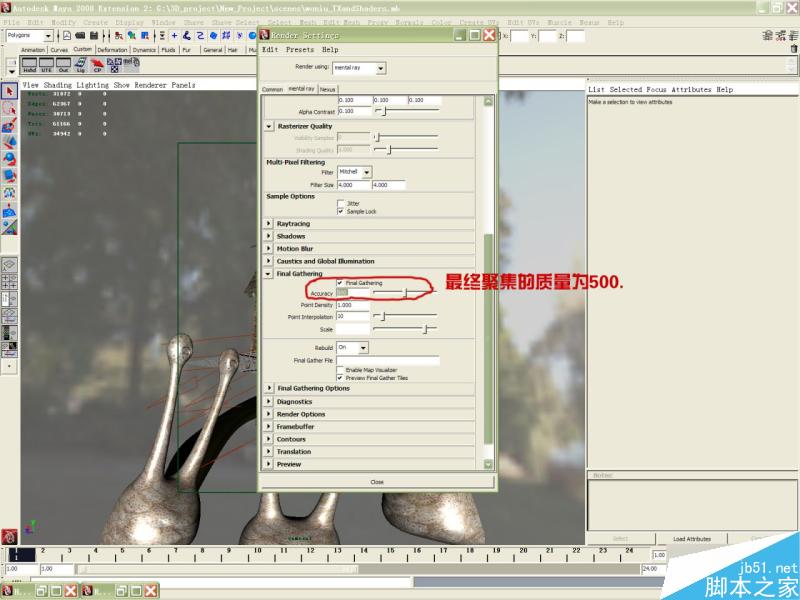Image resolution: width=800 pixels, height=600 pixels.
Task: Click the CP shelf icon
Action: pyautogui.click(x=97, y=65)
